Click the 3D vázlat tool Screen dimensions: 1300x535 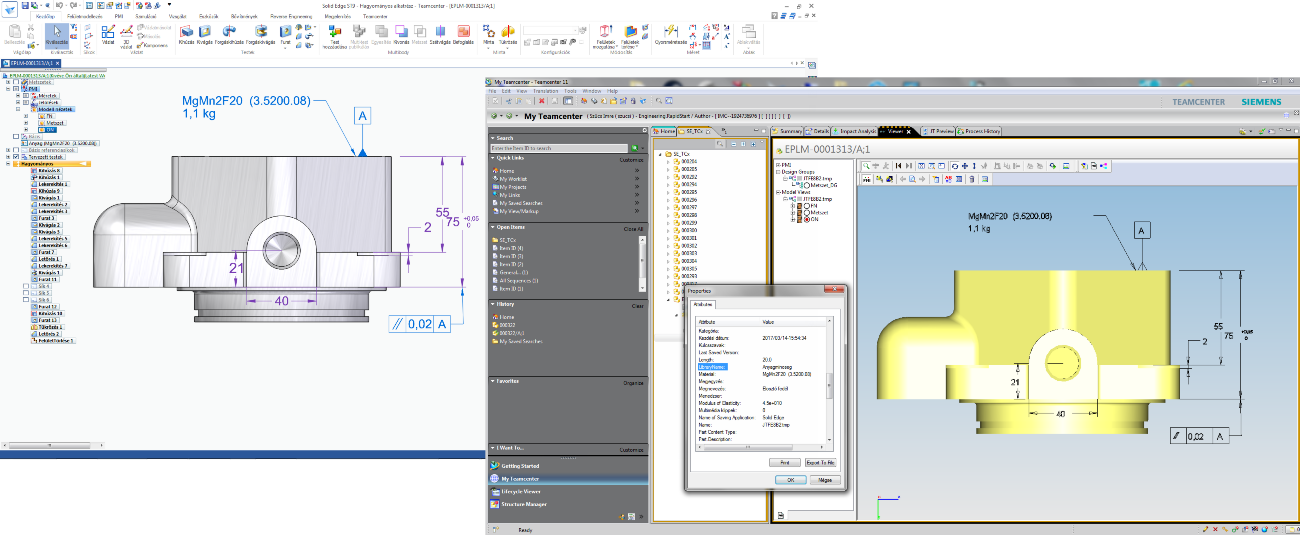126,36
